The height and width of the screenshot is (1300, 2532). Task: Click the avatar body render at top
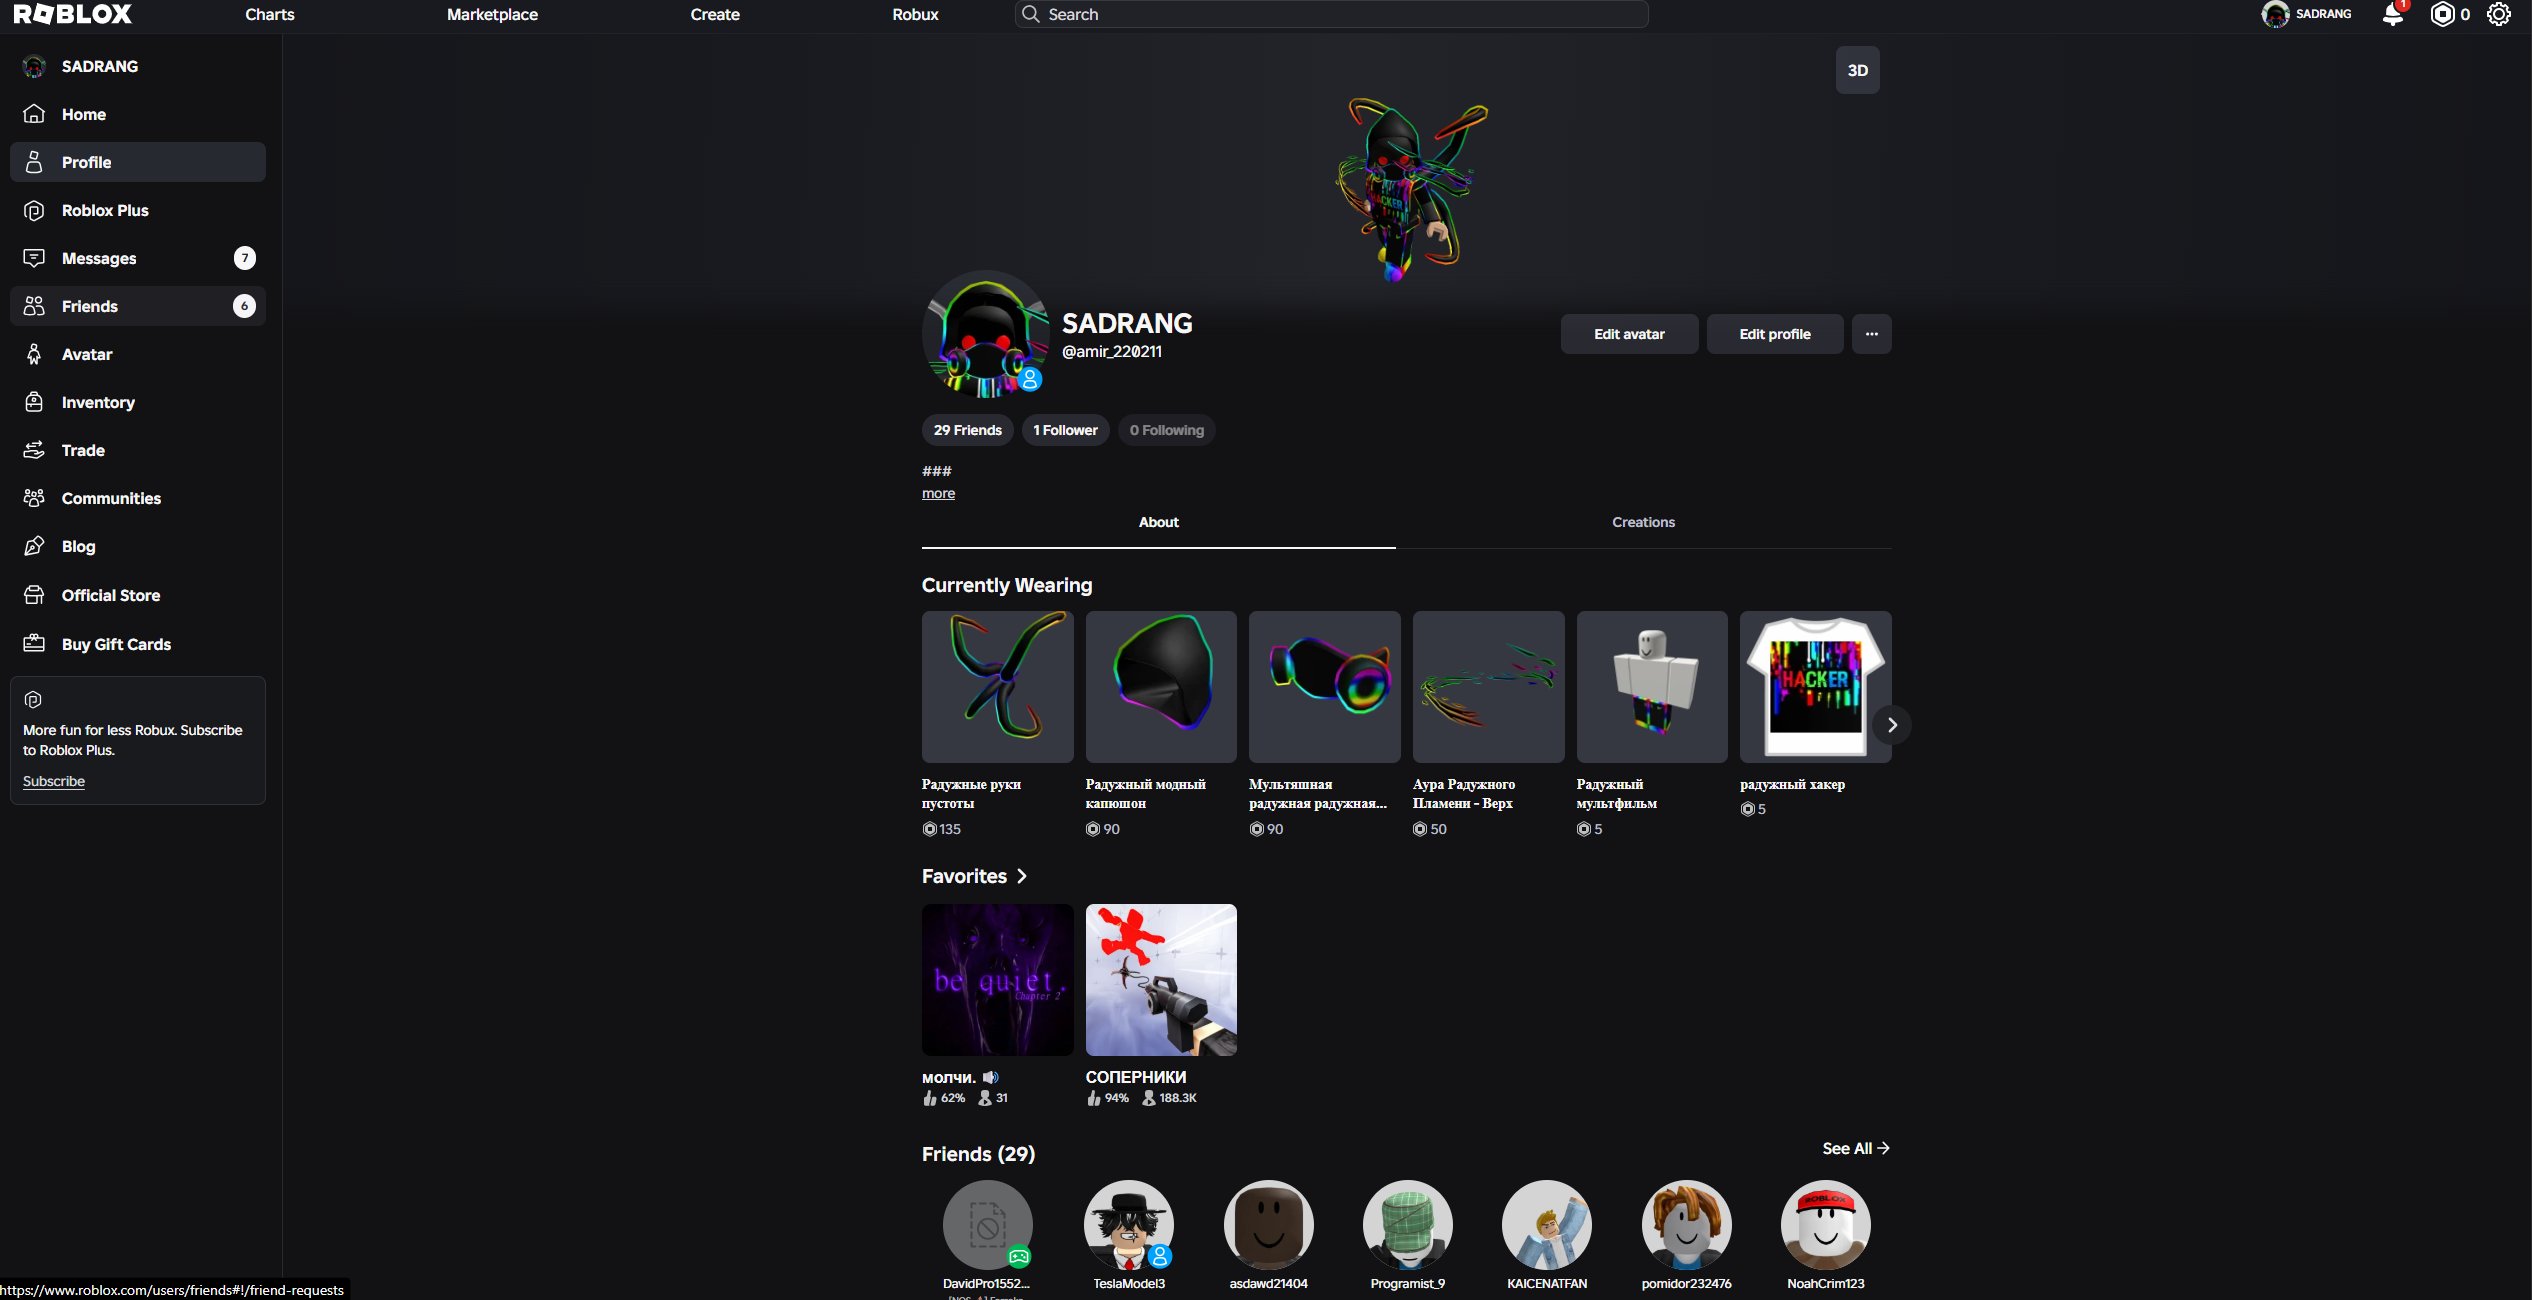pos(1410,188)
